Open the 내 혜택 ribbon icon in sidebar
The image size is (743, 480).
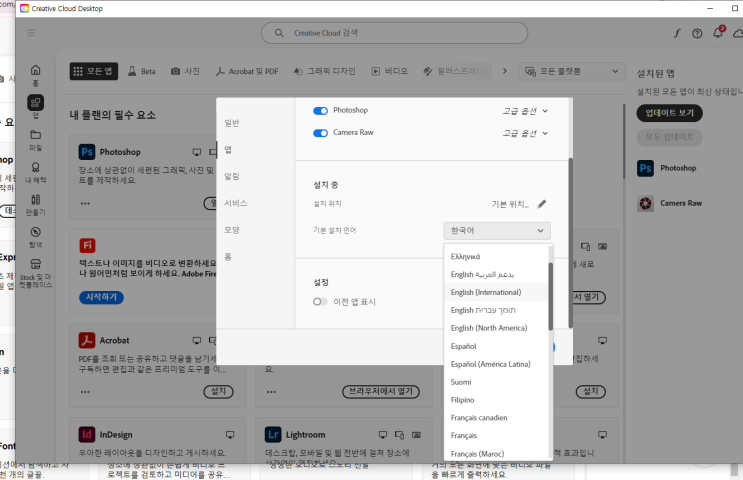click(36, 167)
